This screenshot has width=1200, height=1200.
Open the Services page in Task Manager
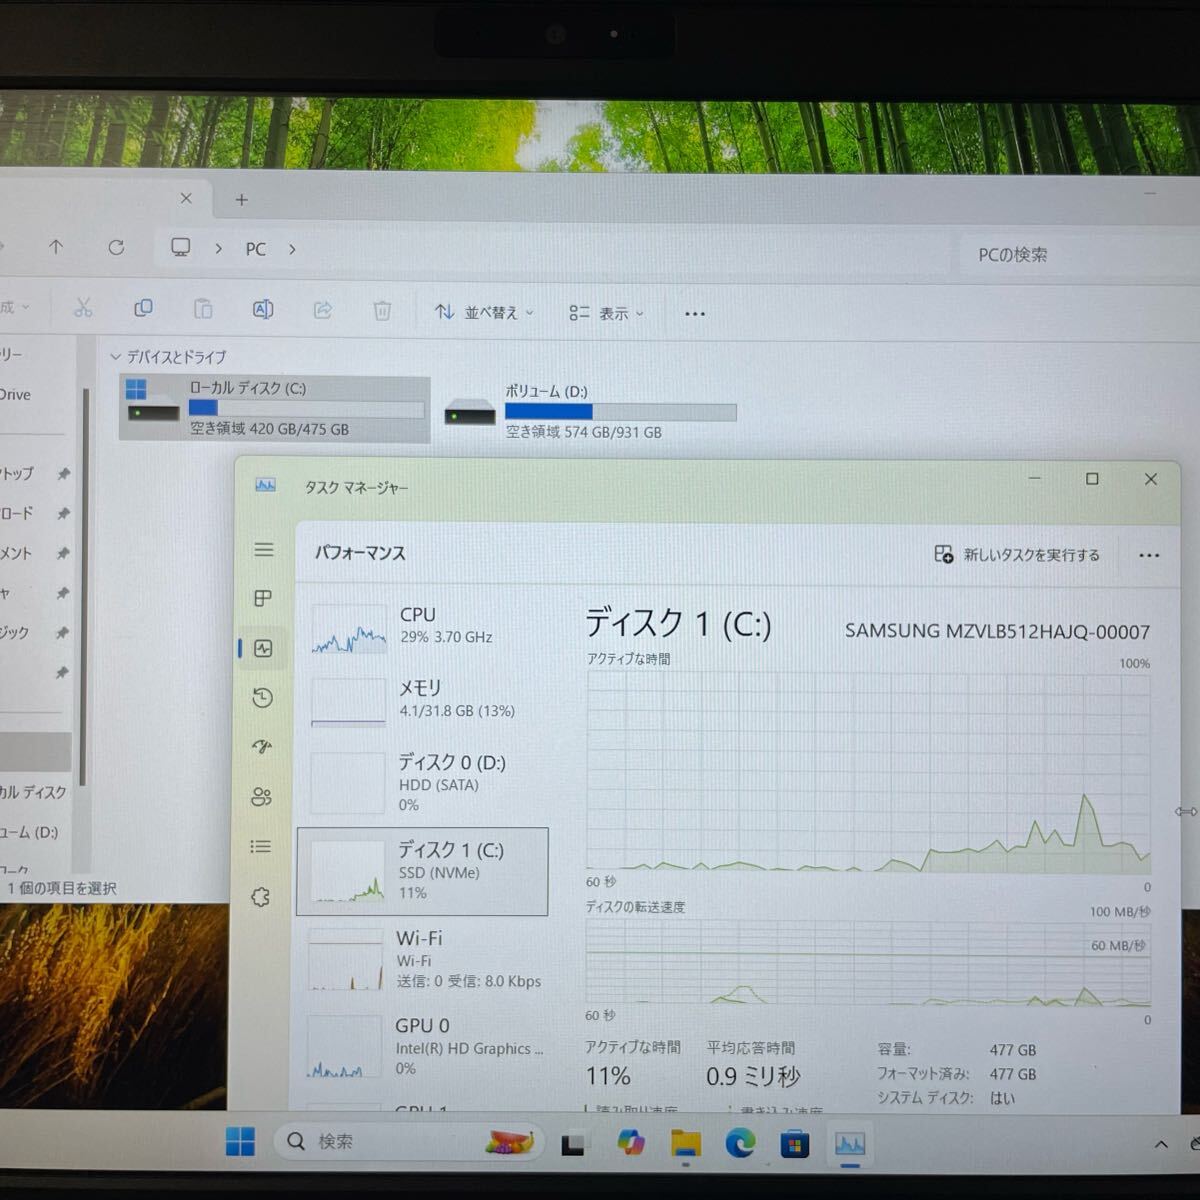pos(261,897)
